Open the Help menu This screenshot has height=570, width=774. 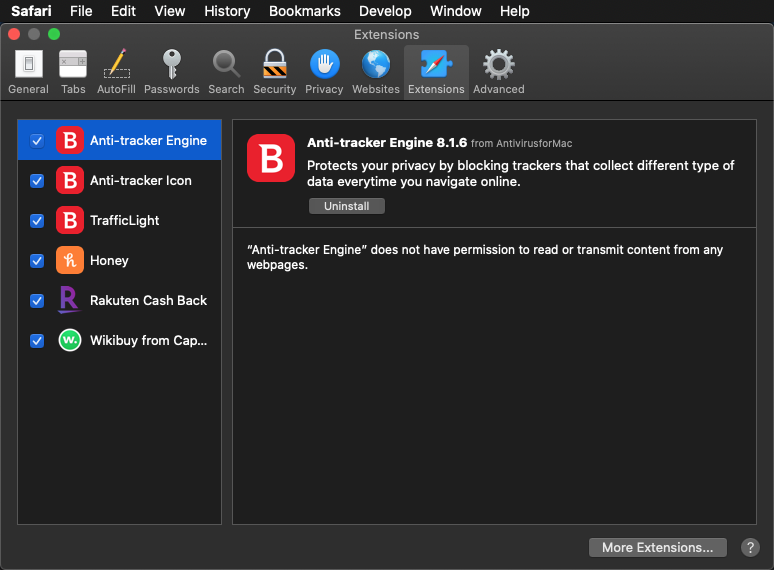click(514, 11)
